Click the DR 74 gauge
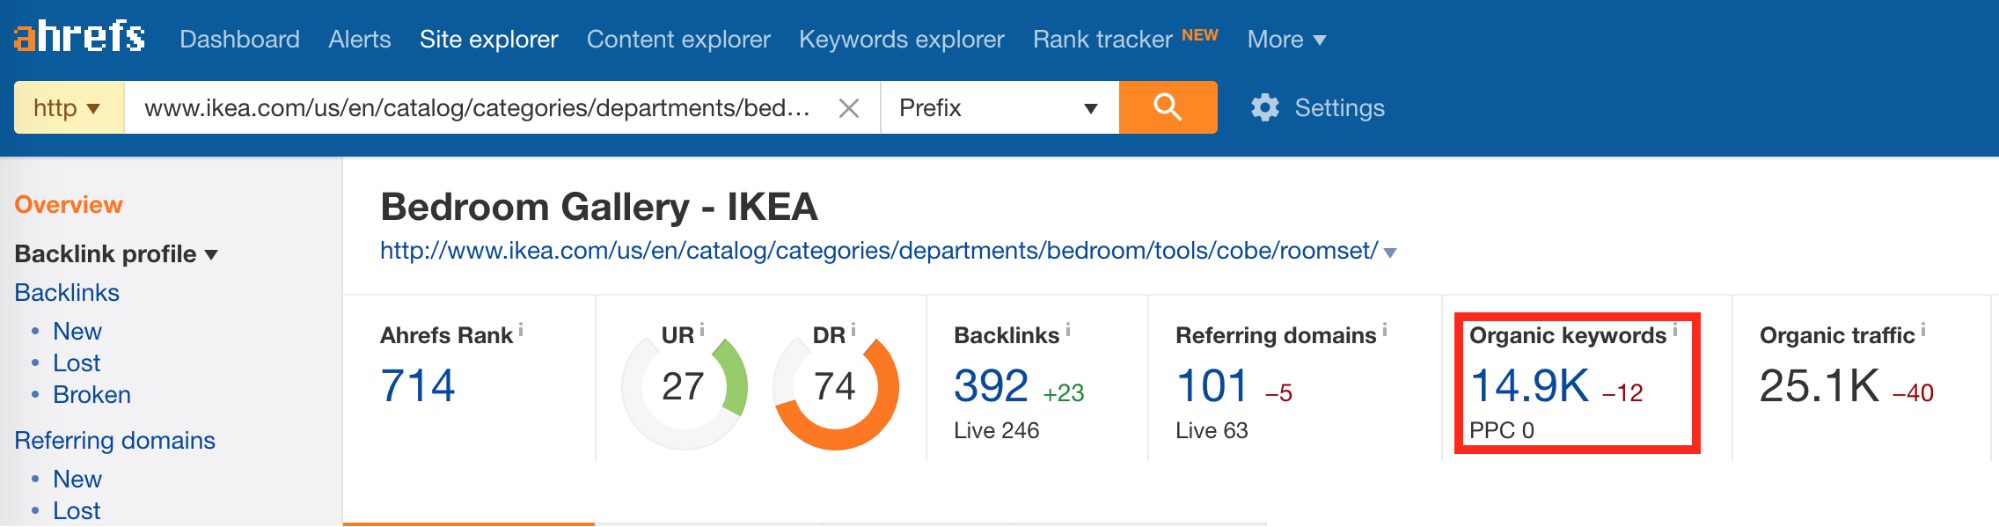 pyautogui.click(x=836, y=388)
